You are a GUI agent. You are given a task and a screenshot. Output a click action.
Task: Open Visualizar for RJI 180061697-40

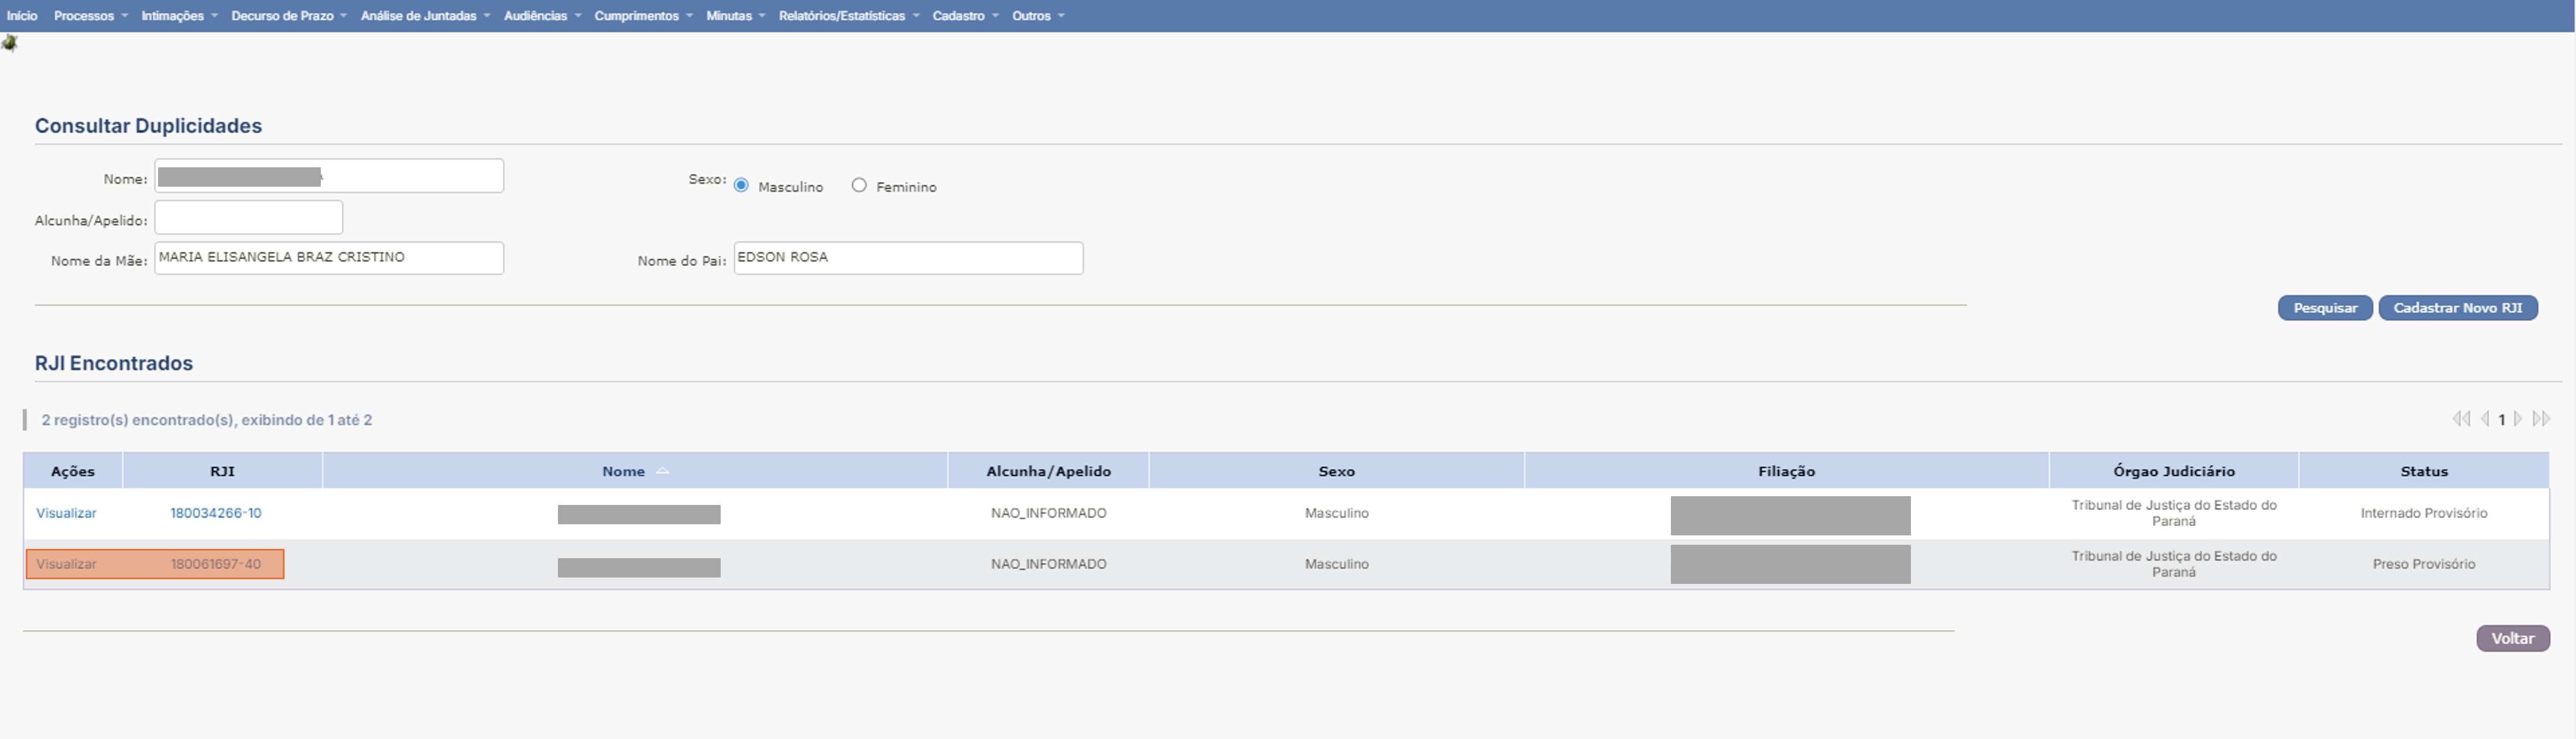pyautogui.click(x=66, y=564)
